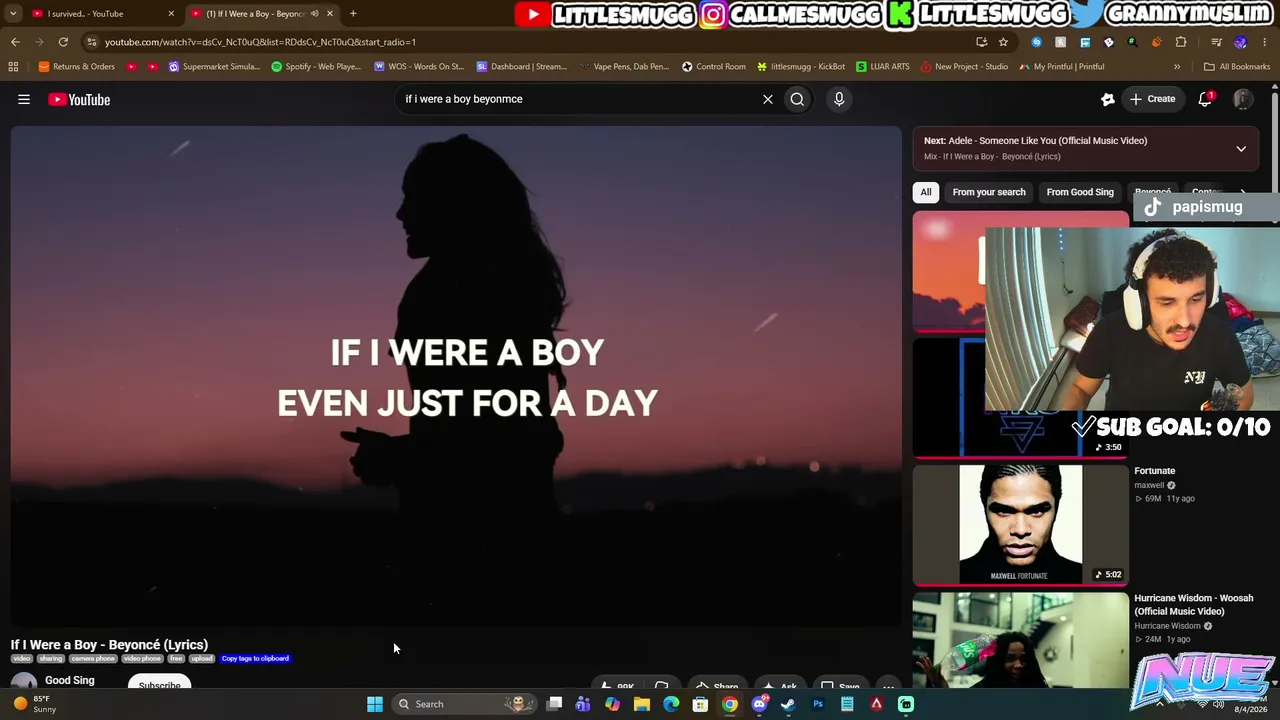Open the YouTube account avatar menu
This screenshot has width=1280, height=720.
pos(1243,99)
